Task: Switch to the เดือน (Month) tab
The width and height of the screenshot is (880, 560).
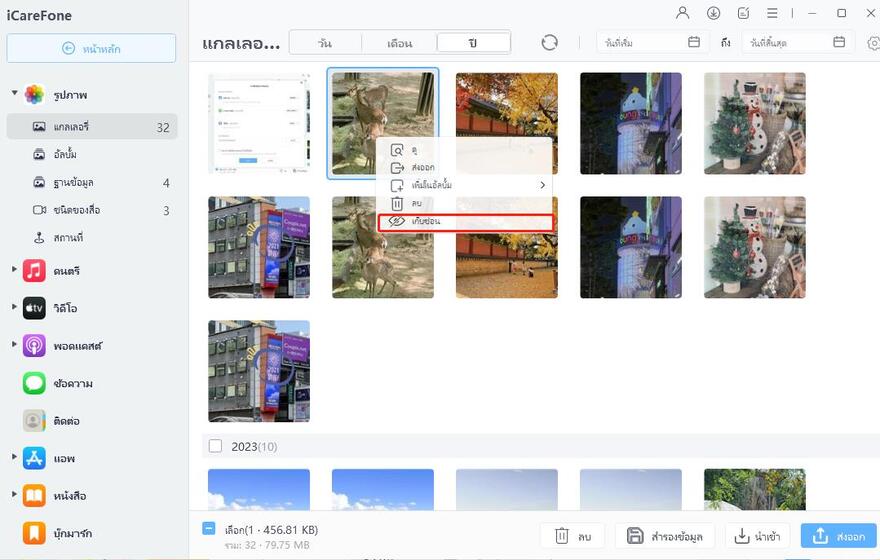Action: tap(399, 43)
